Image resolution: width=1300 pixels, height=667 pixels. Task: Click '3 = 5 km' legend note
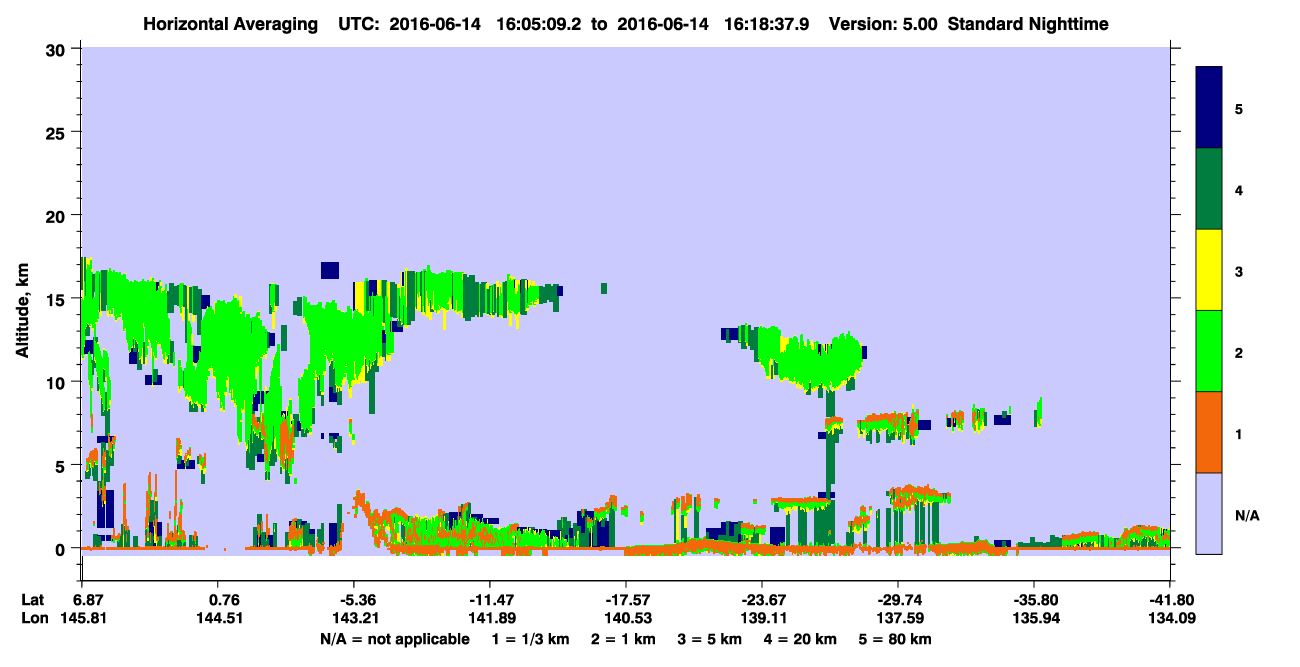click(x=711, y=639)
